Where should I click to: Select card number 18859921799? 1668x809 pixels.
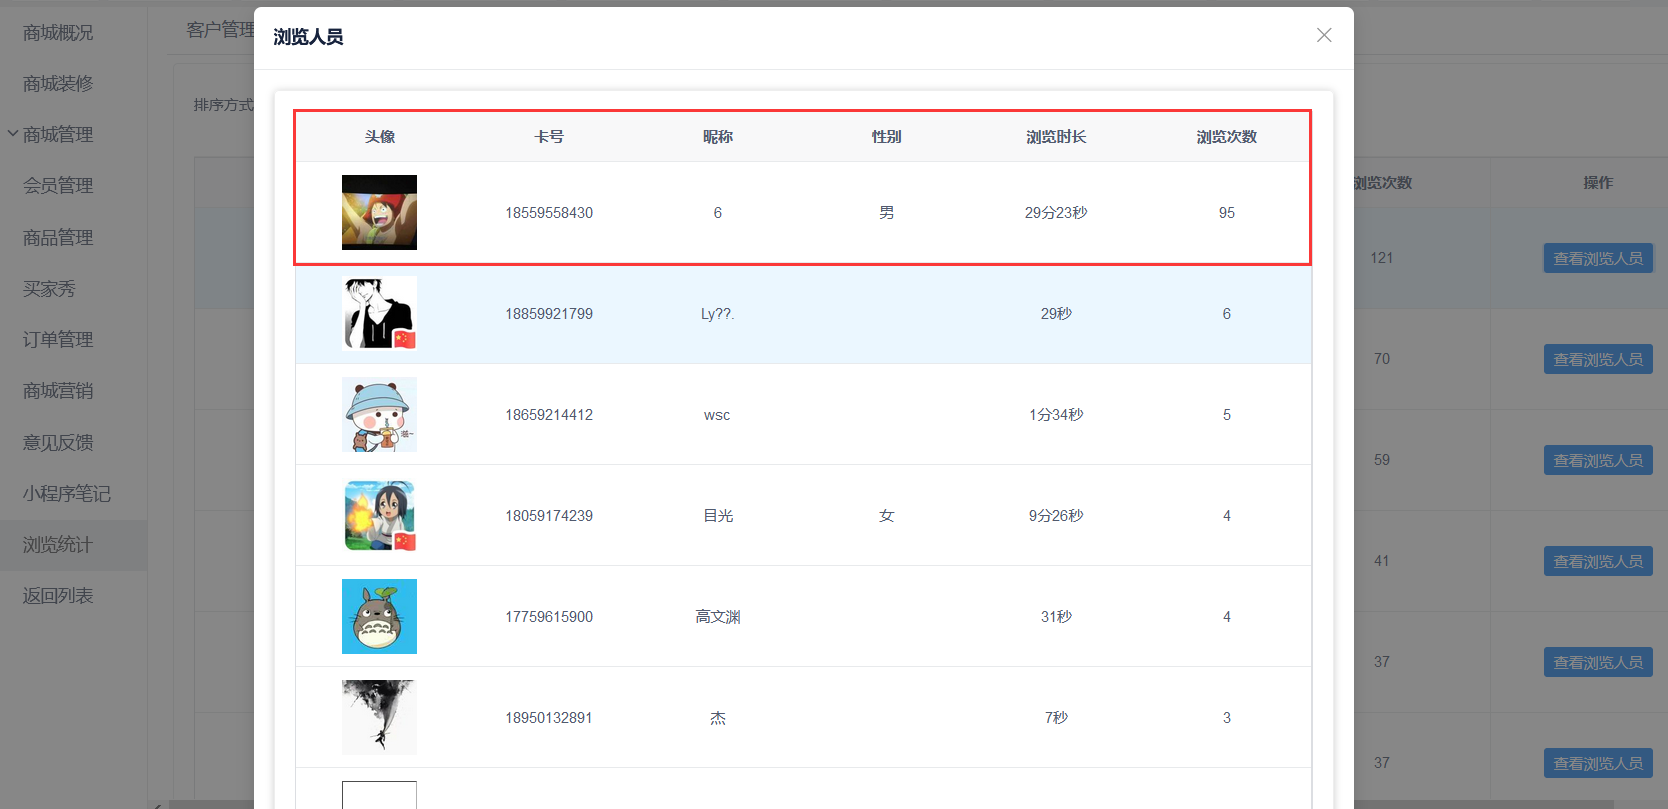pos(549,314)
